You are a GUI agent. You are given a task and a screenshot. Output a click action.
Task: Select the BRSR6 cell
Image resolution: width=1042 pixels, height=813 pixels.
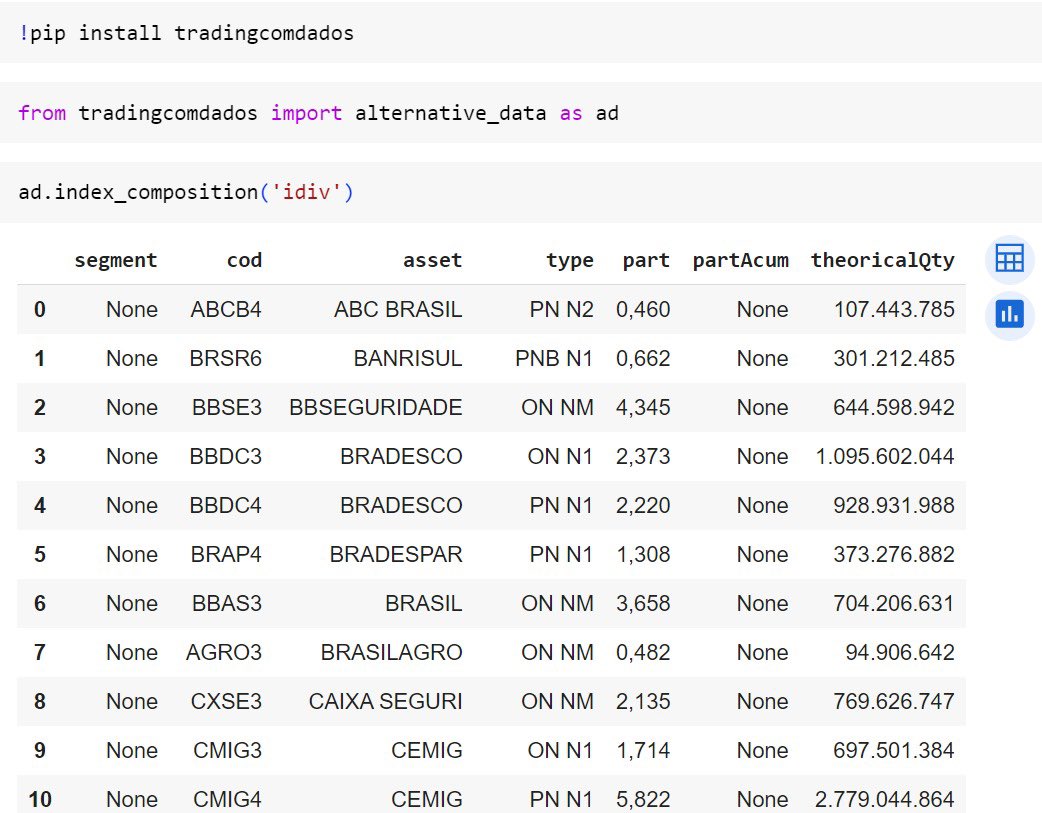point(225,358)
